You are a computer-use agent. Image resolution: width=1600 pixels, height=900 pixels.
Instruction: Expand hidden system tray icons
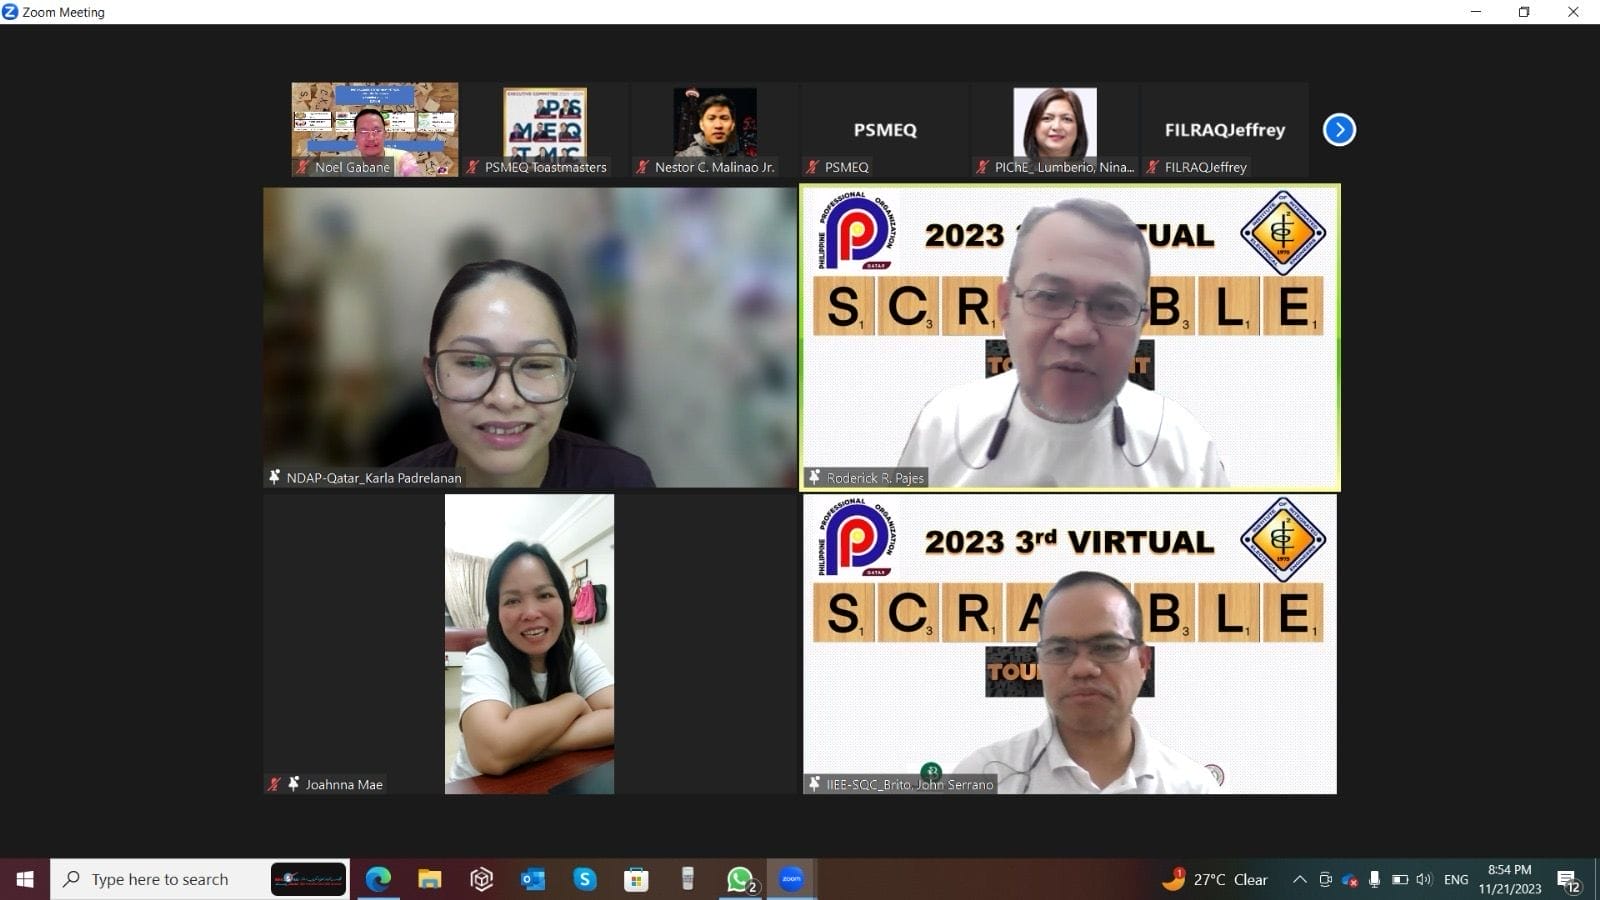(1300, 879)
